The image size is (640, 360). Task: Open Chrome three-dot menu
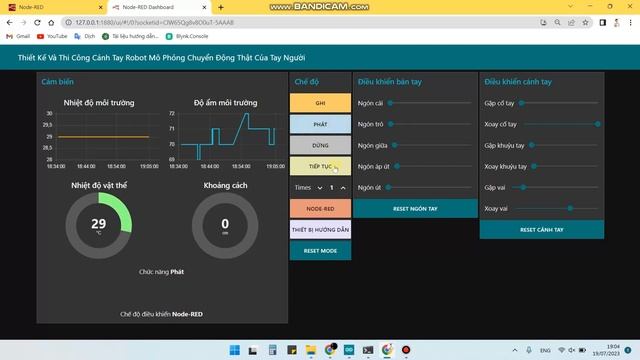[631, 22]
